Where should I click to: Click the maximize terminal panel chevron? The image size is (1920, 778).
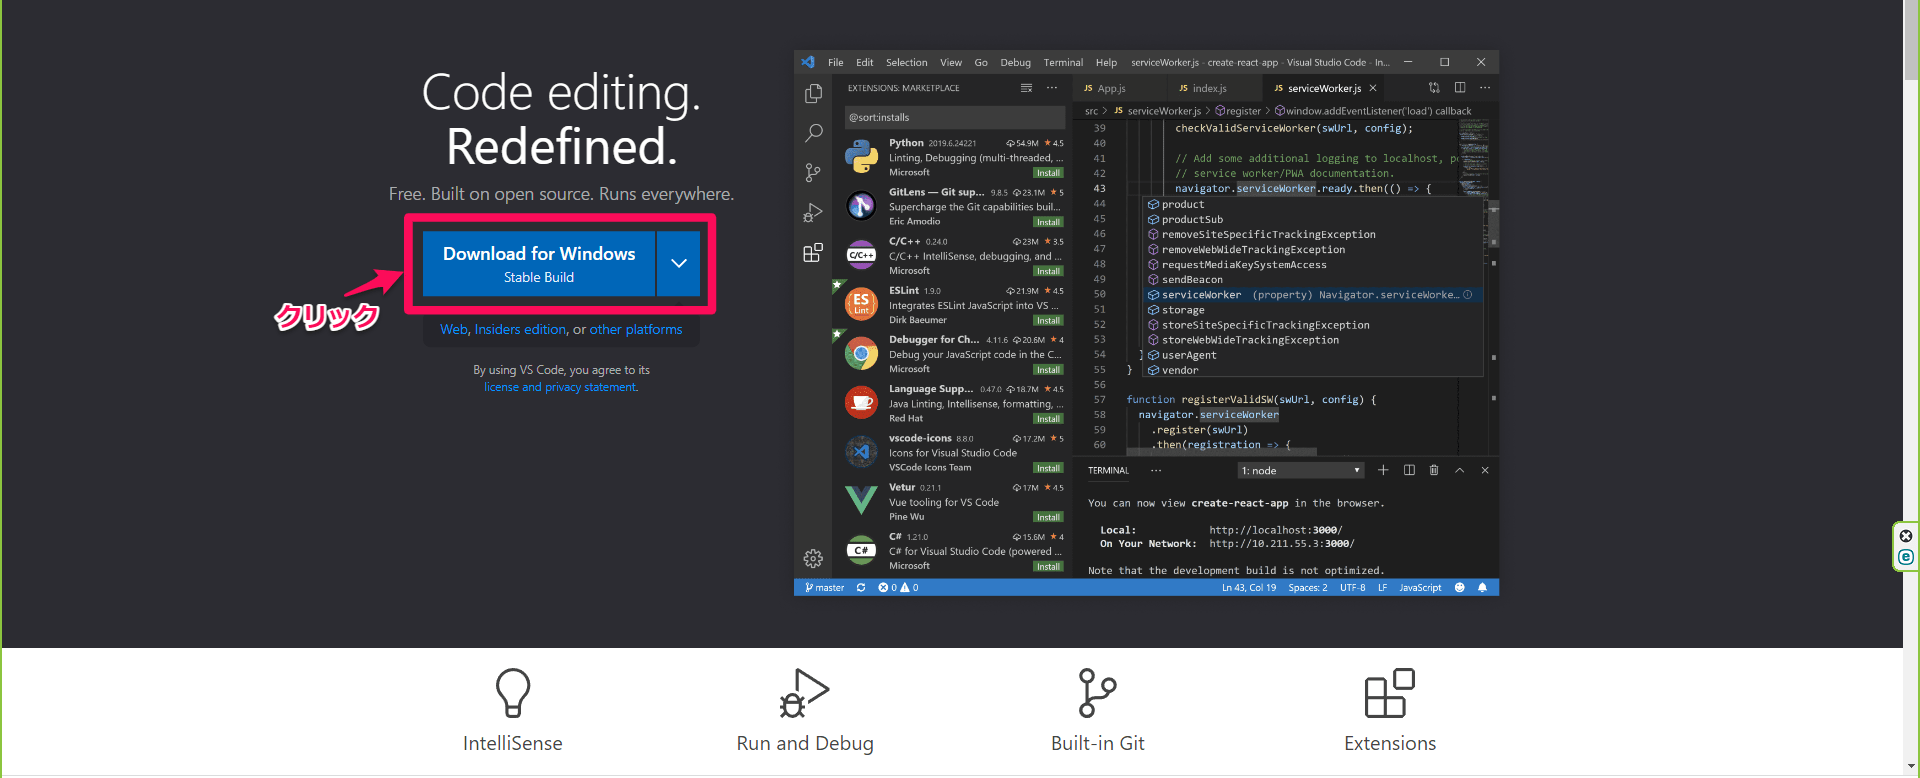click(x=1460, y=470)
